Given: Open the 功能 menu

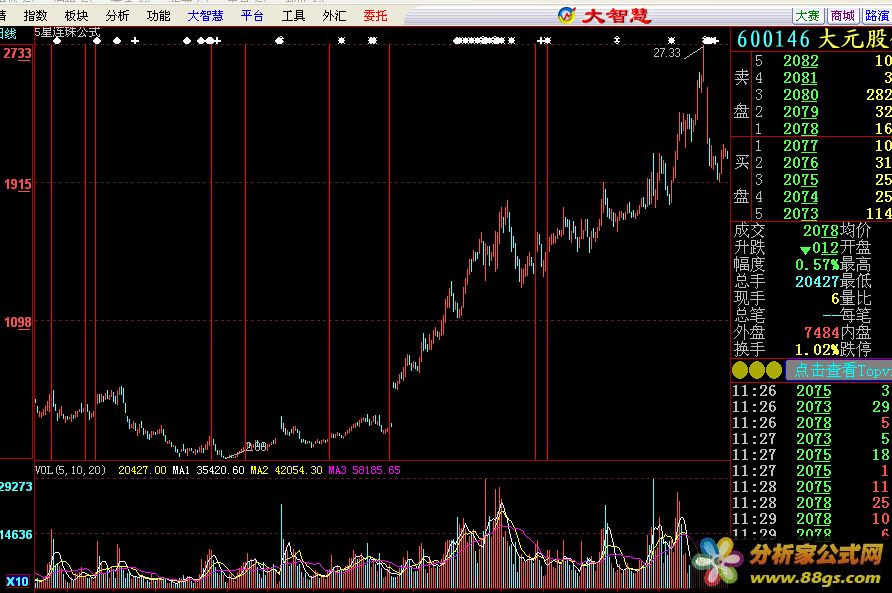Looking at the screenshot, I should pyautogui.click(x=158, y=15).
